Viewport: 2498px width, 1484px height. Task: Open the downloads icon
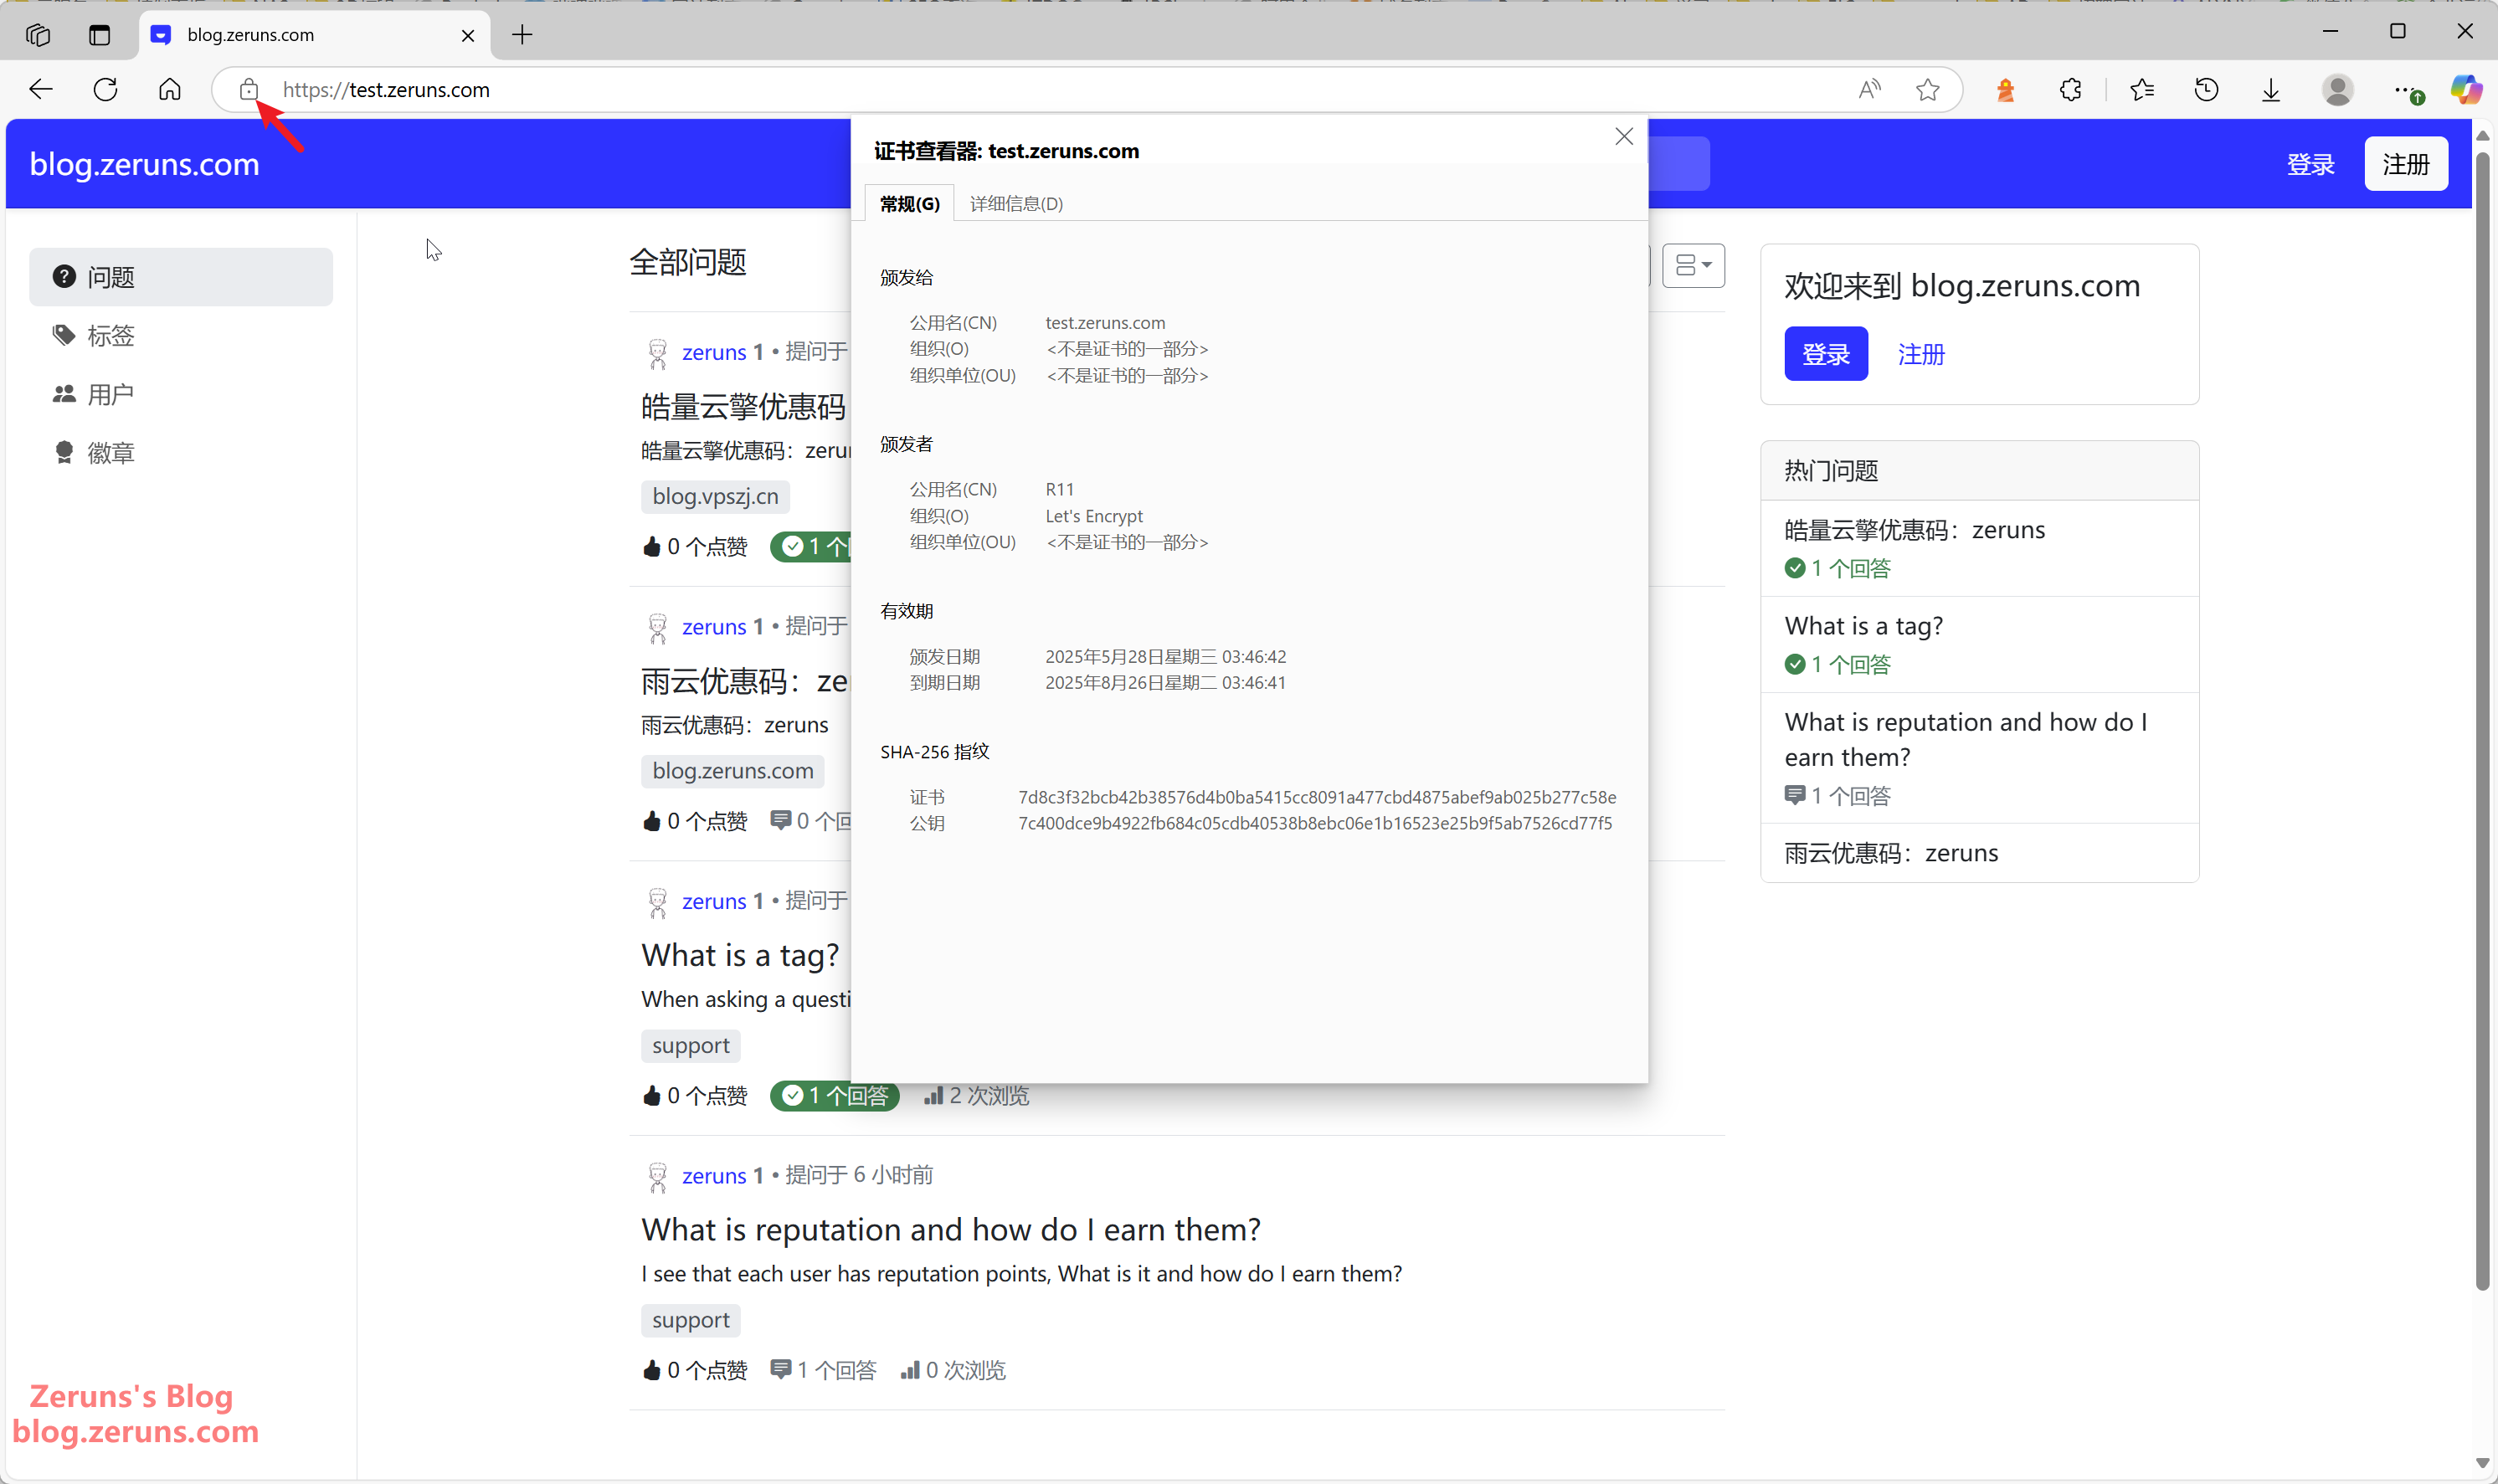(2271, 90)
